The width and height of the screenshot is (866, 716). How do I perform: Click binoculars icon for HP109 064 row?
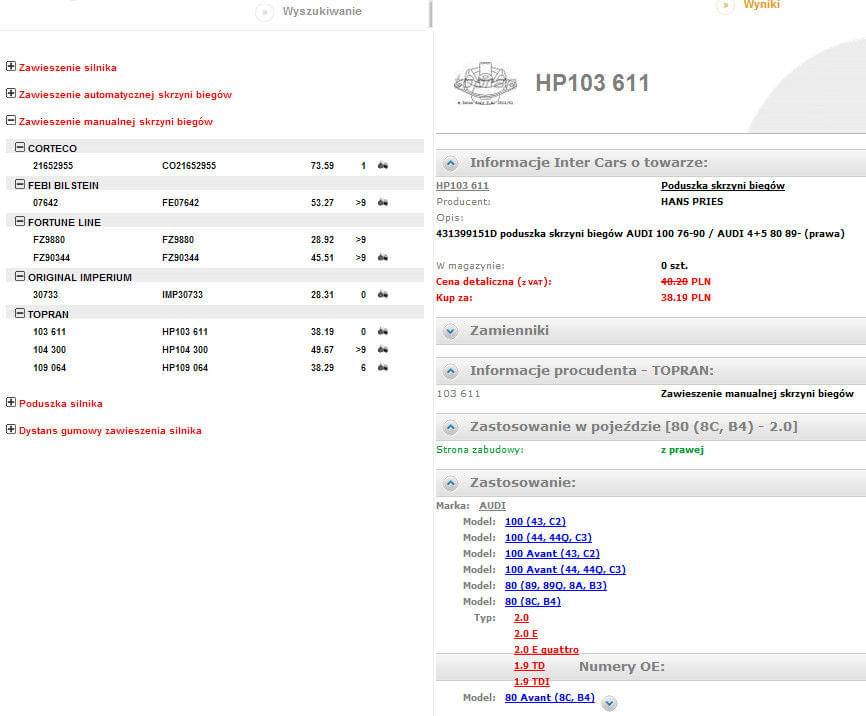click(383, 367)
